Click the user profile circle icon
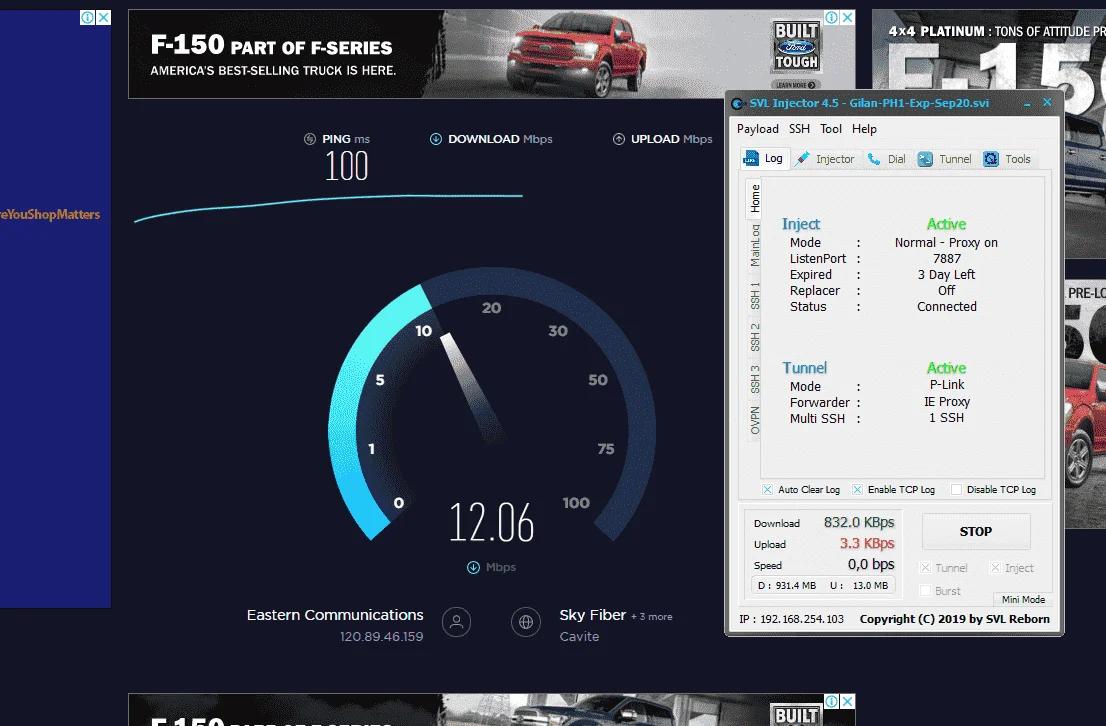The width and height of the screenshot is (1106, 726). point(456,622)
